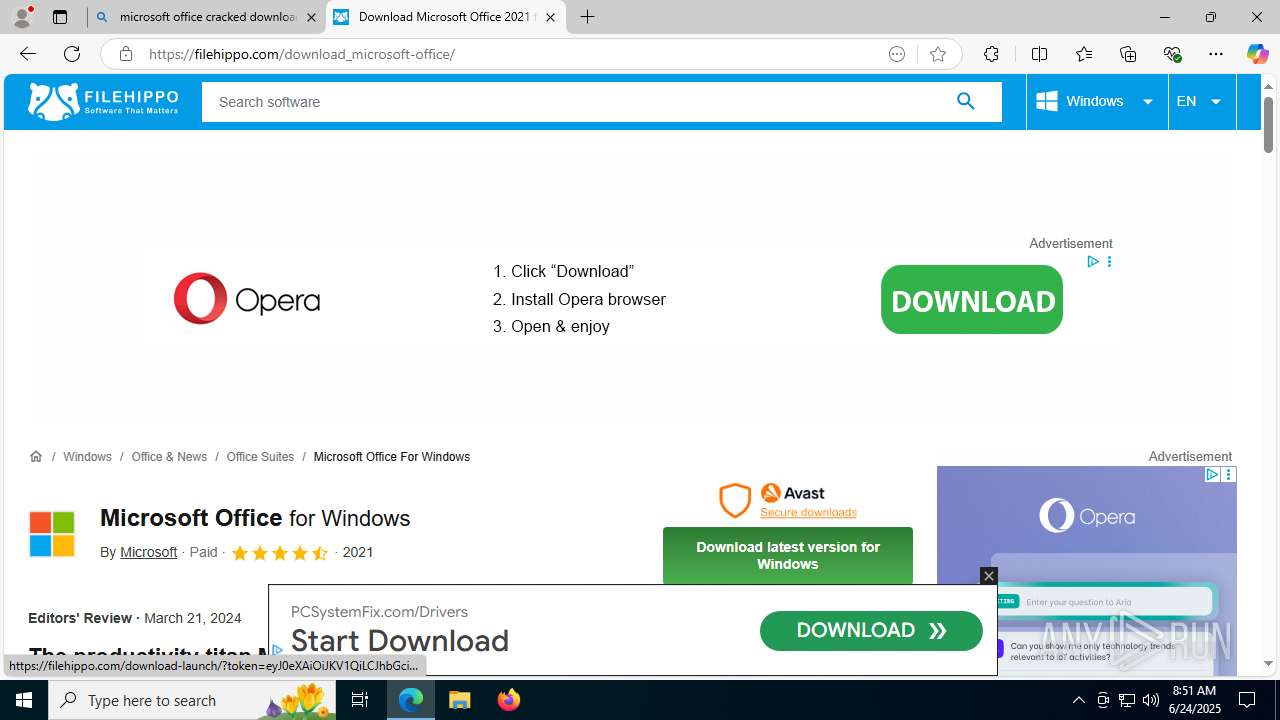
Task: Open a new tab with plus button
Action: pos(588,17)
